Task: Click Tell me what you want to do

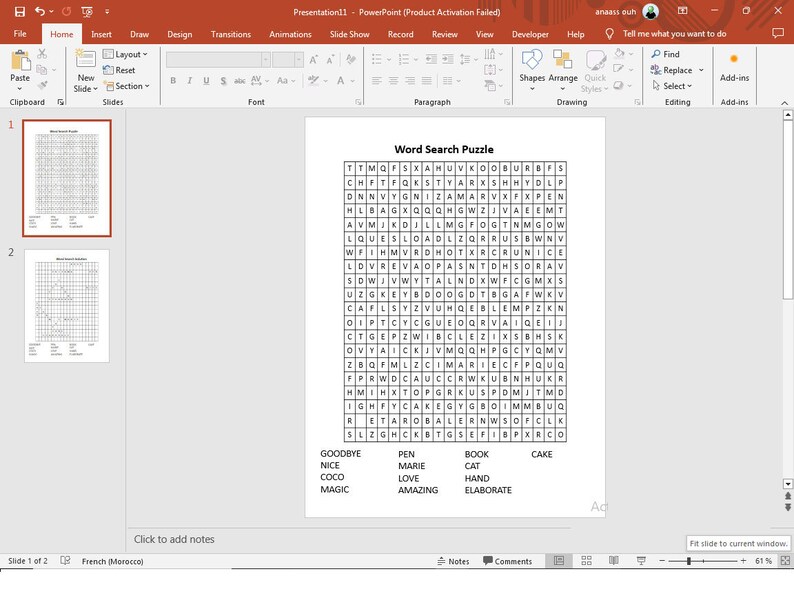Action: 674,34
